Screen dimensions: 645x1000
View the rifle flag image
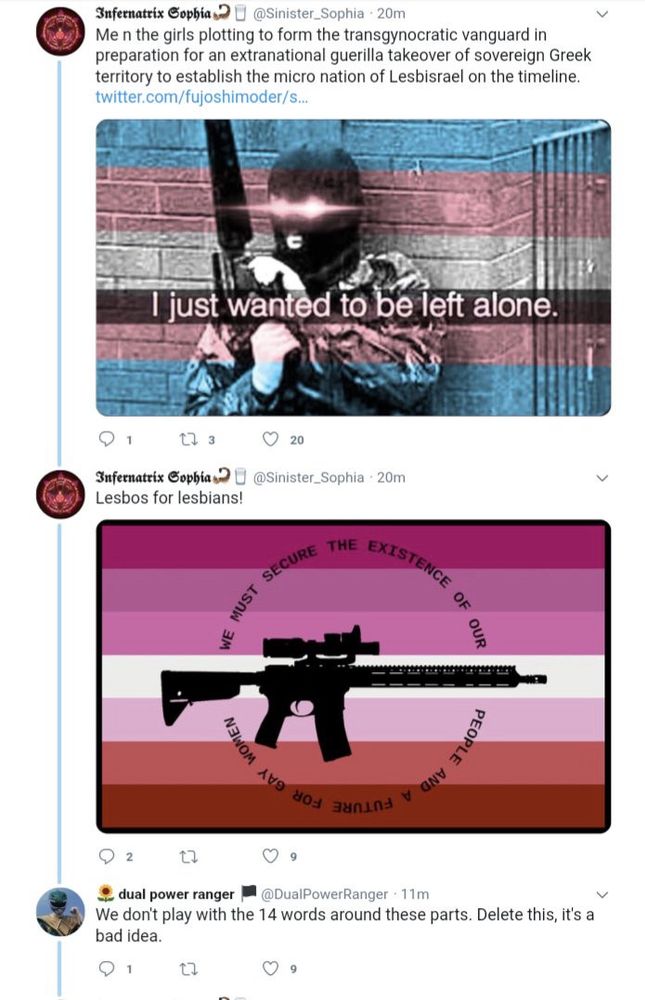point(353,677)
